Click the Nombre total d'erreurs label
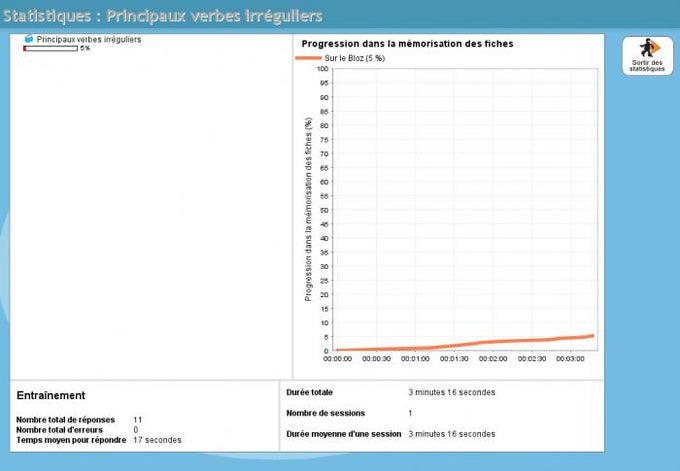680x471 pixels. [x=59, y=430]
